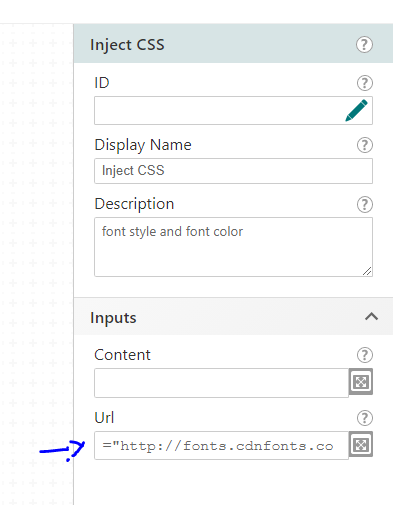Click the Url label text
The height and width of the screenshot is (505, 393).
[104, 417]
